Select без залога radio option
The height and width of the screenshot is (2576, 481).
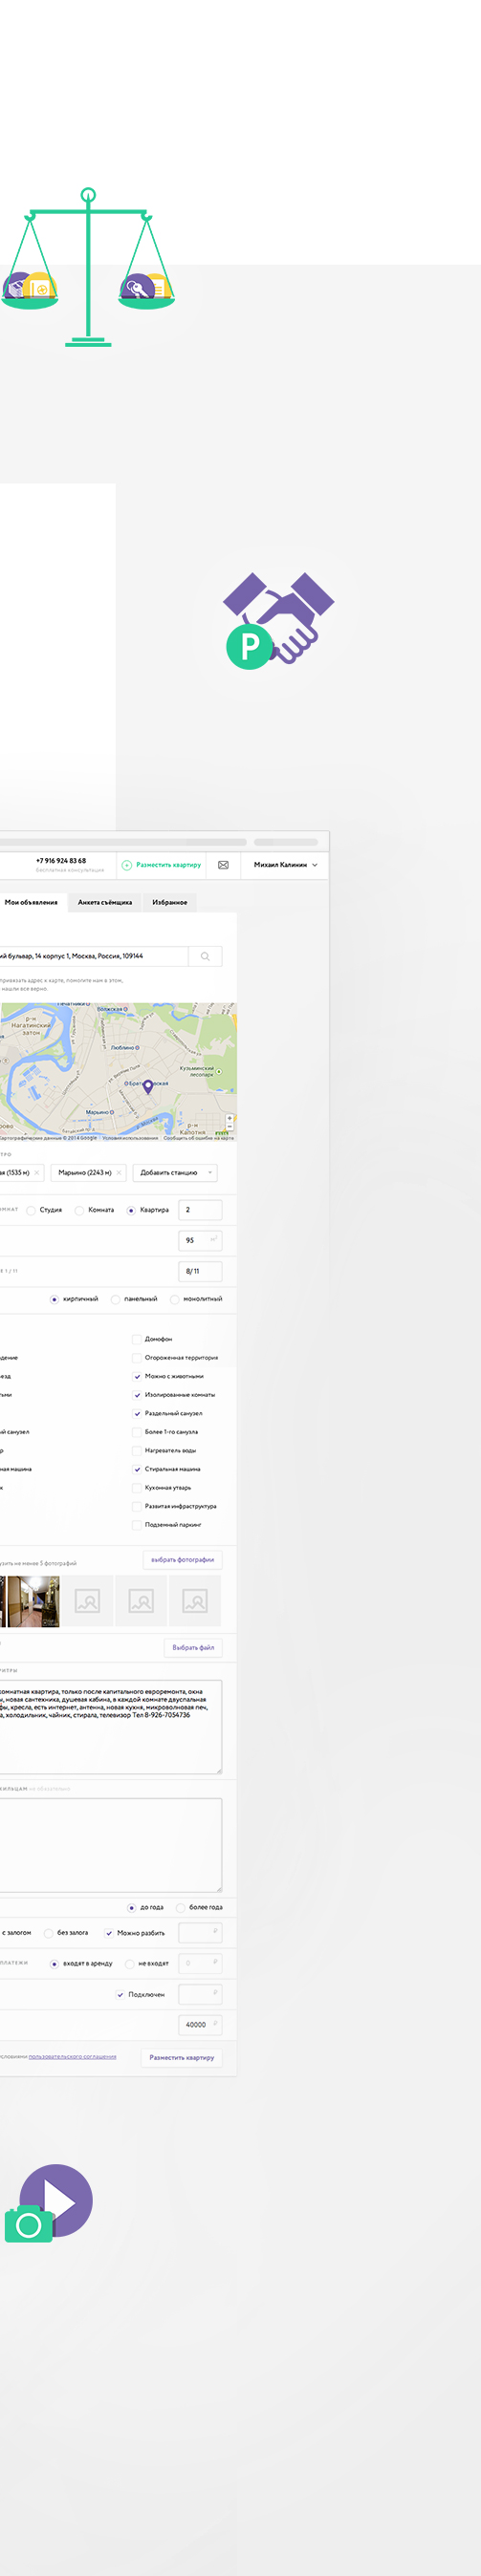(x=48, y=1934)
